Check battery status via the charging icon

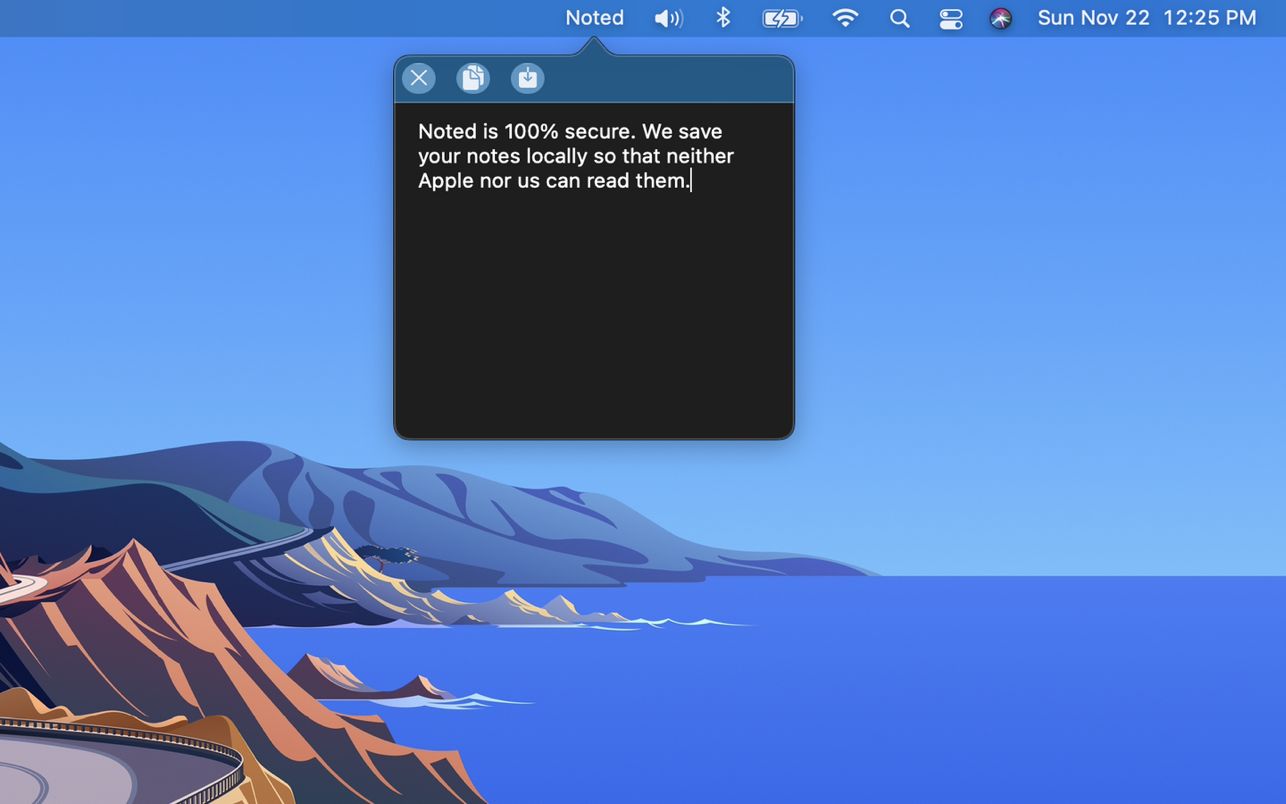[x=780, y=17]
